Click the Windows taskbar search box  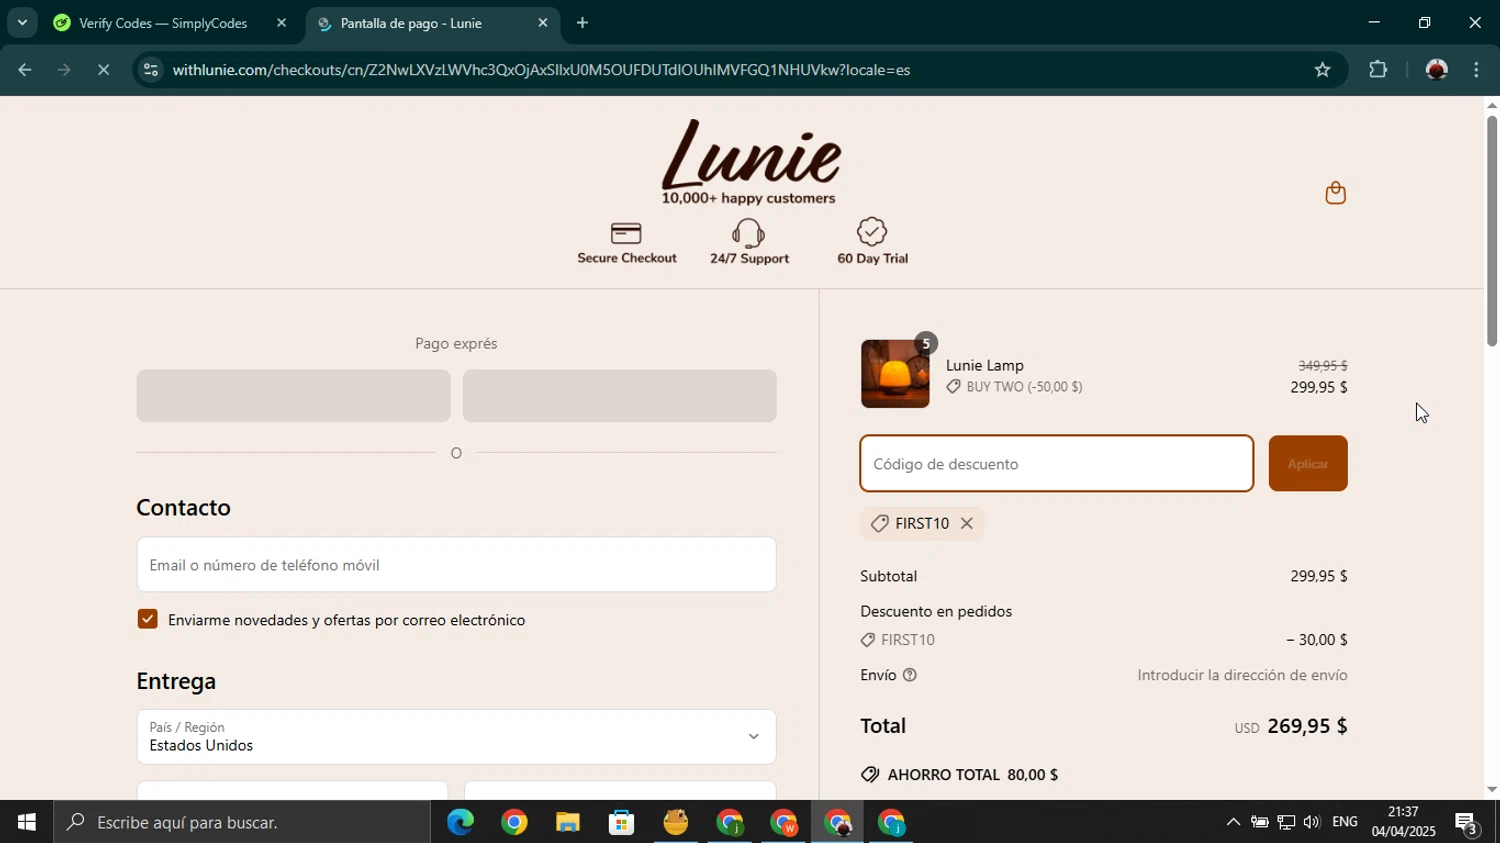pos(243,822)
